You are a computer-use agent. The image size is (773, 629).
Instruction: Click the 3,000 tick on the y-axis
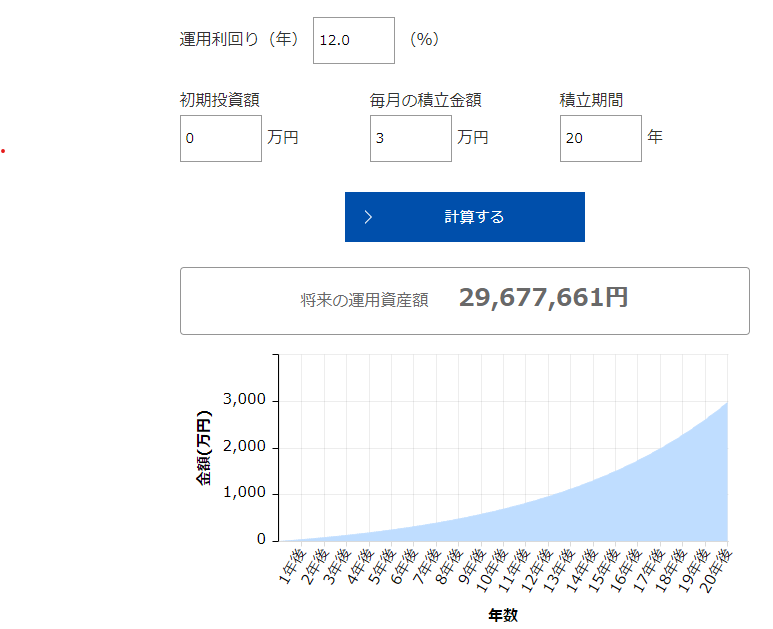pos(244,400)
